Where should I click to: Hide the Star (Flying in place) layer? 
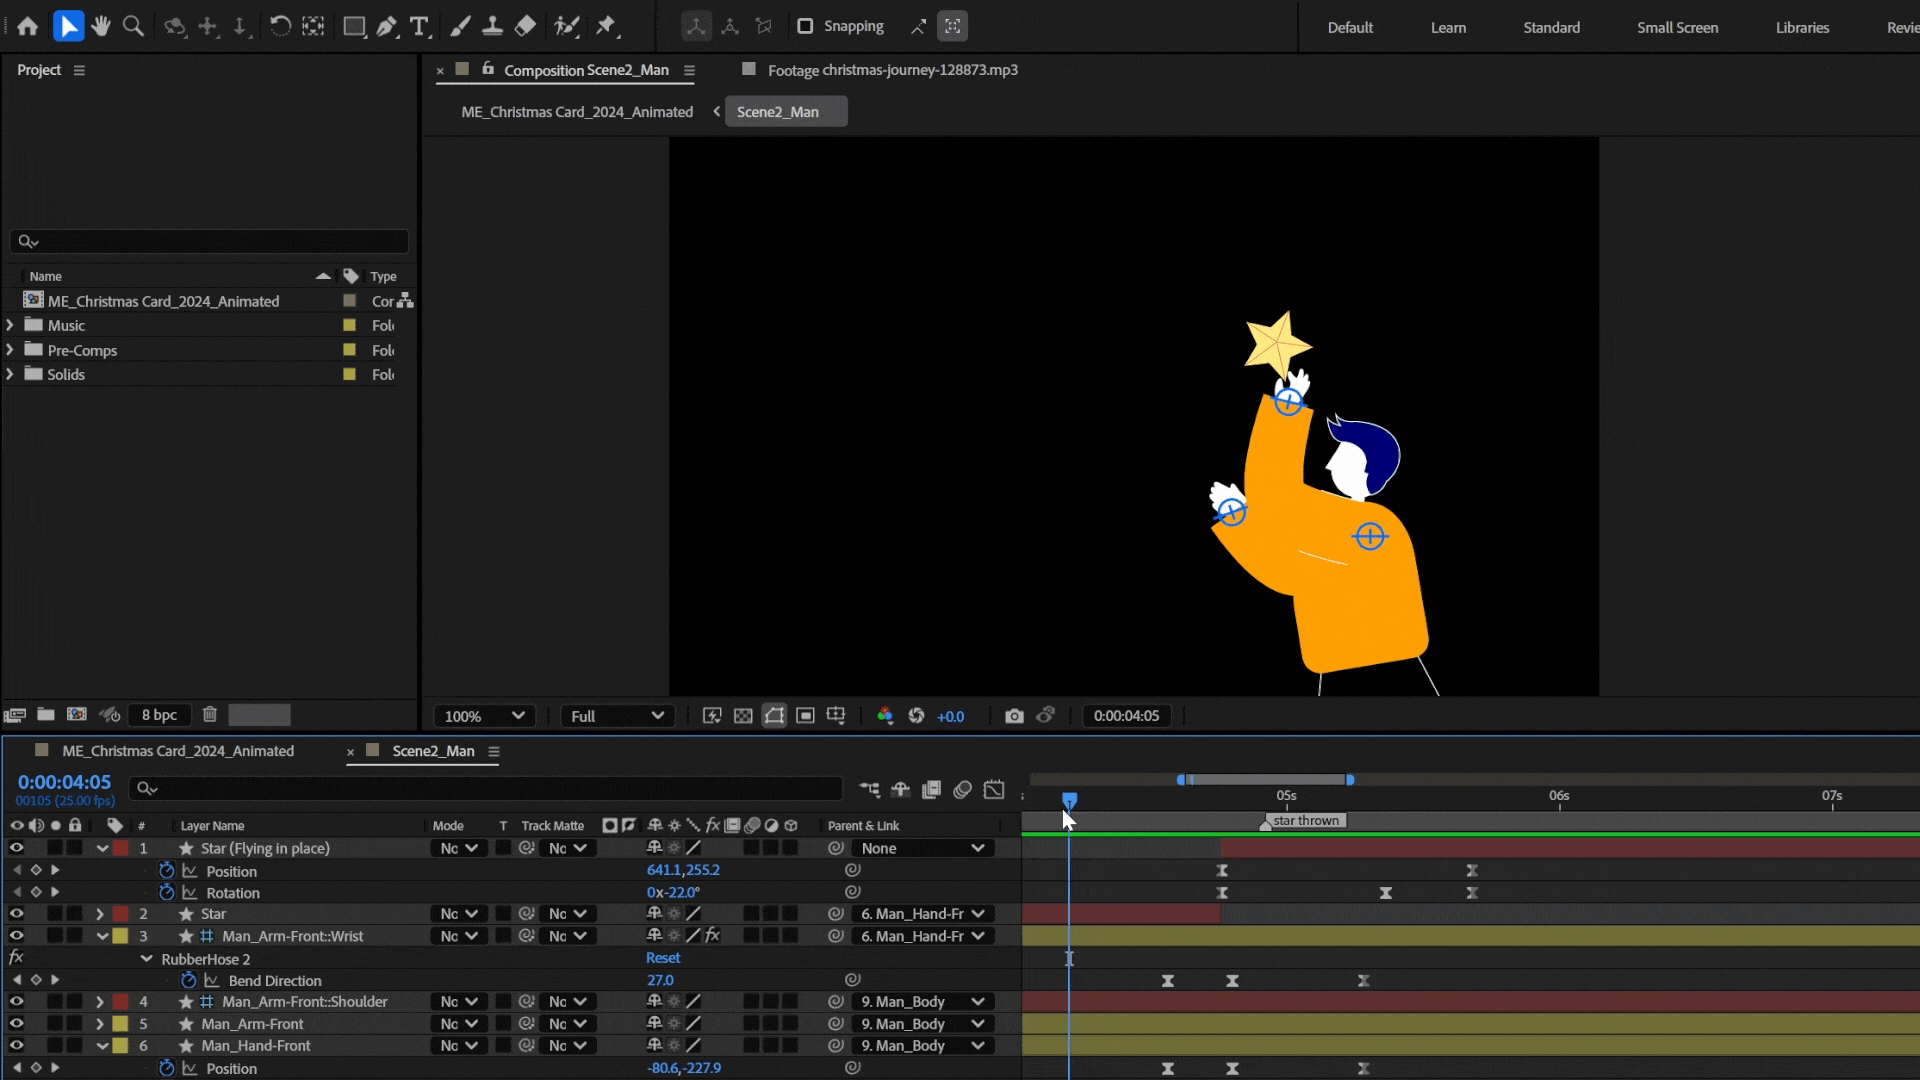click(16, 848)
